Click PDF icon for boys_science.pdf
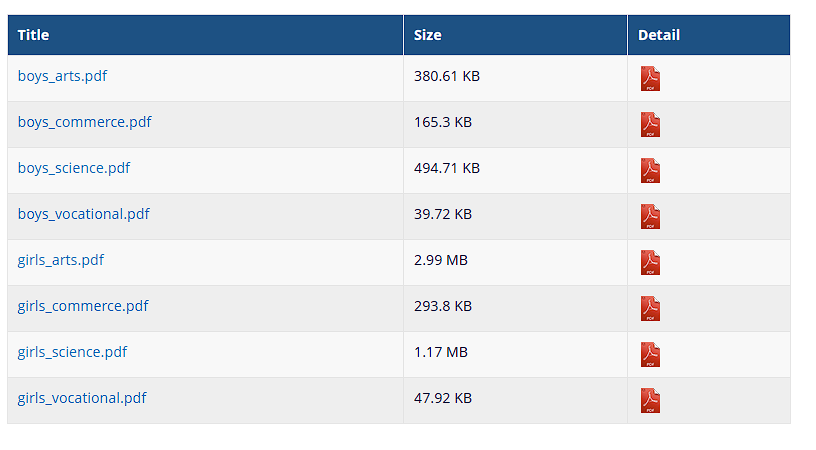816x450 pixels. point(650,171)
